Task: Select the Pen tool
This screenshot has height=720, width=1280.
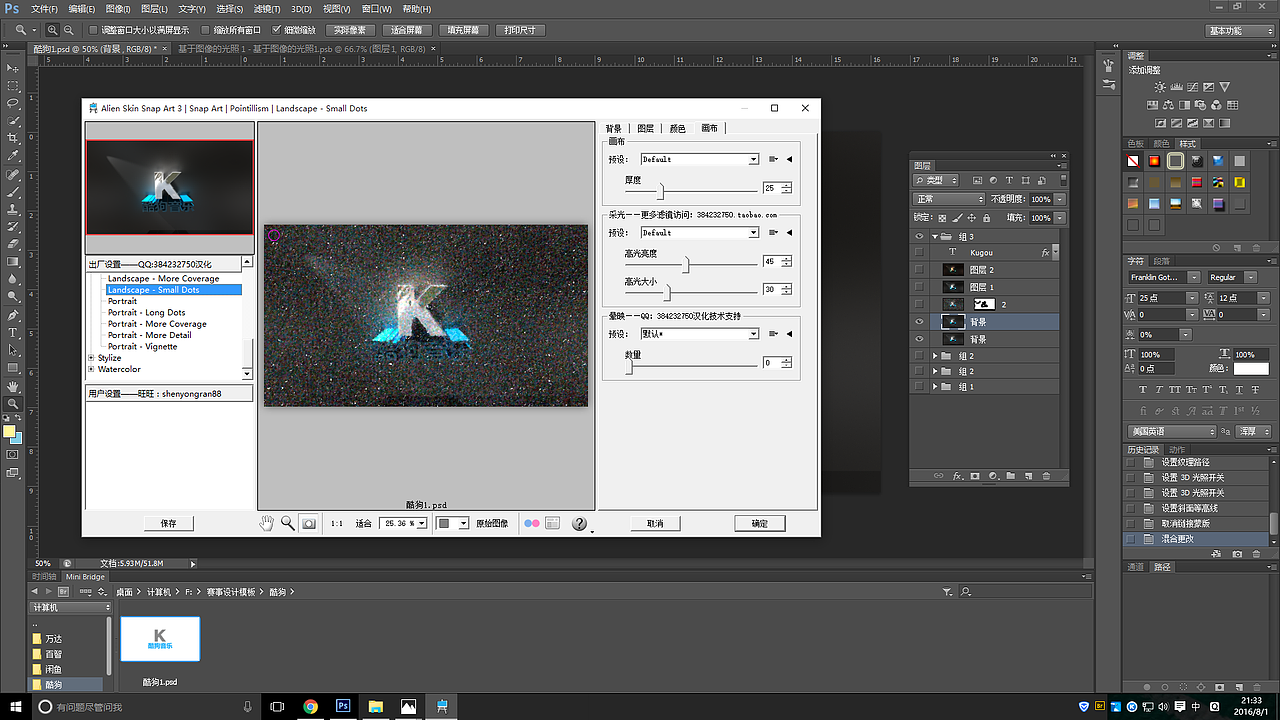Action: (x=14, y=314)
